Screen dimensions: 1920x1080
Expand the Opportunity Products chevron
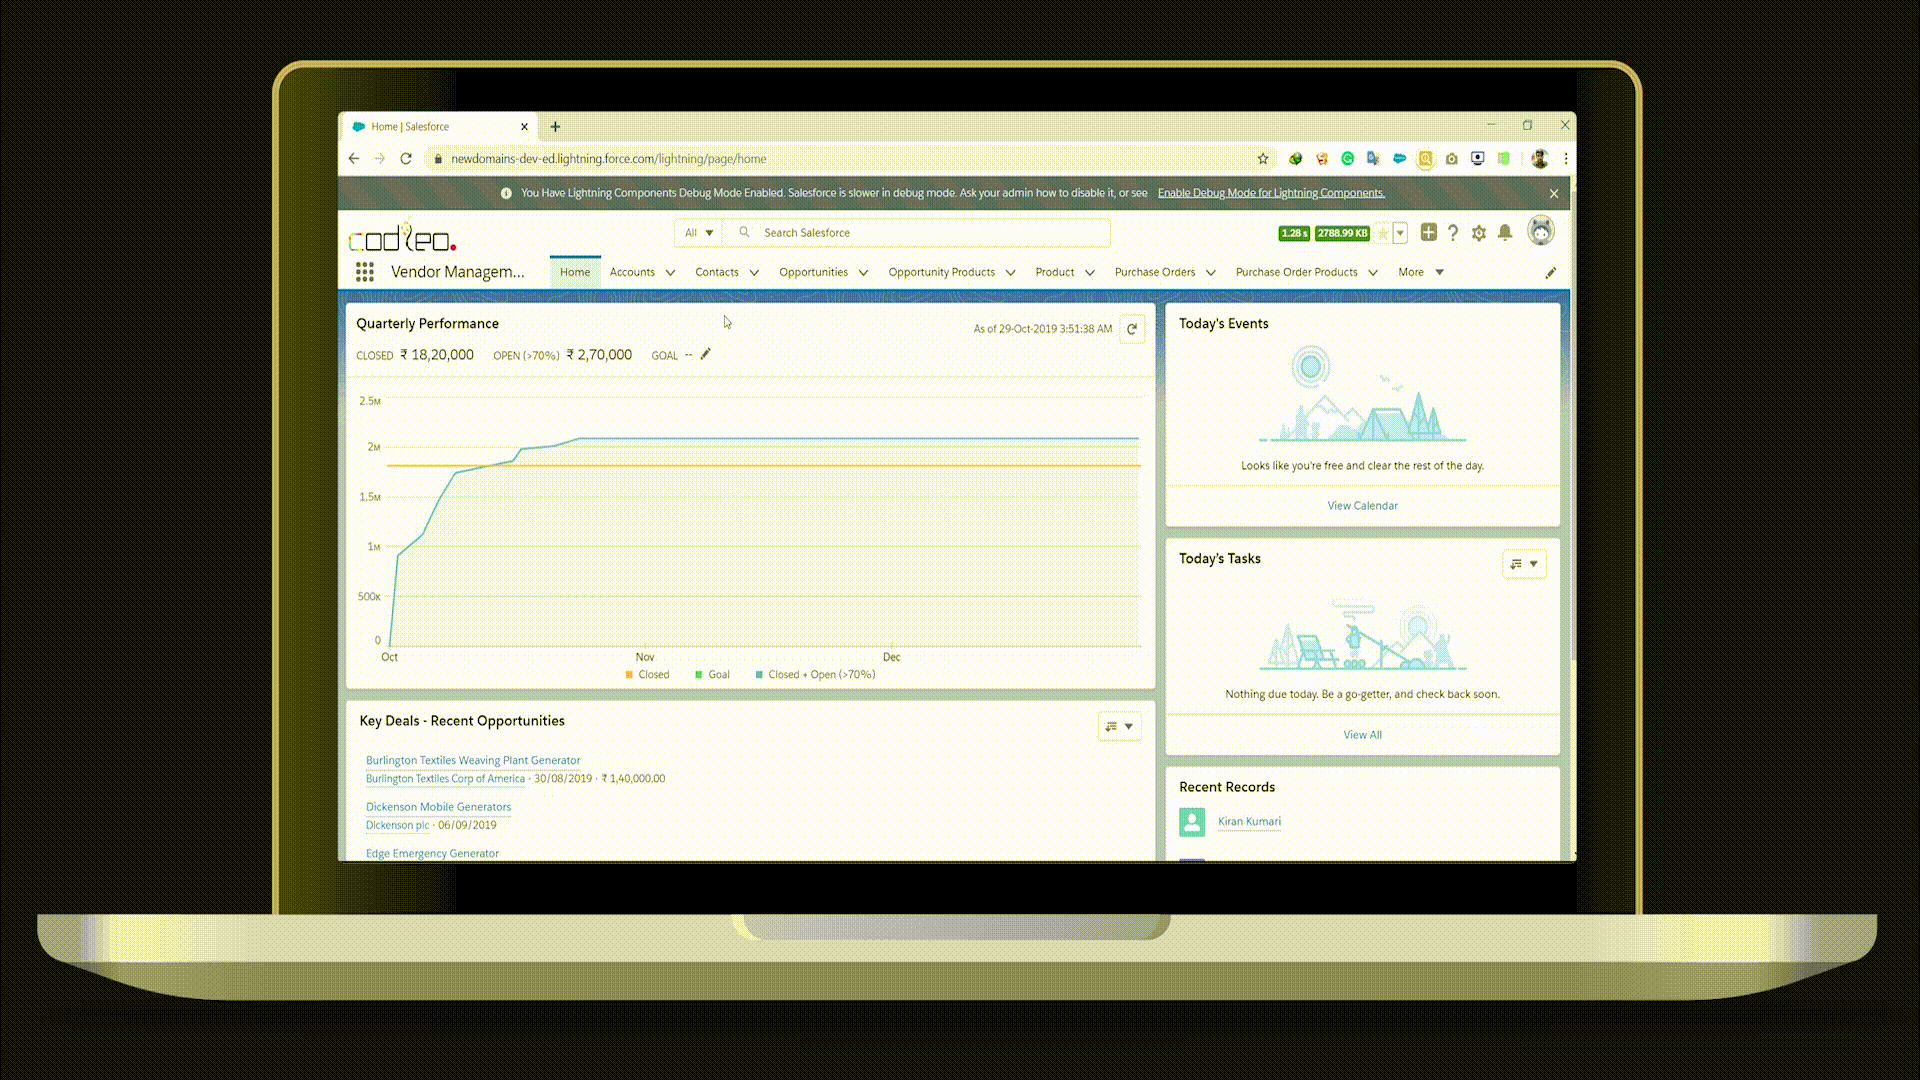tap(1010, 273)
